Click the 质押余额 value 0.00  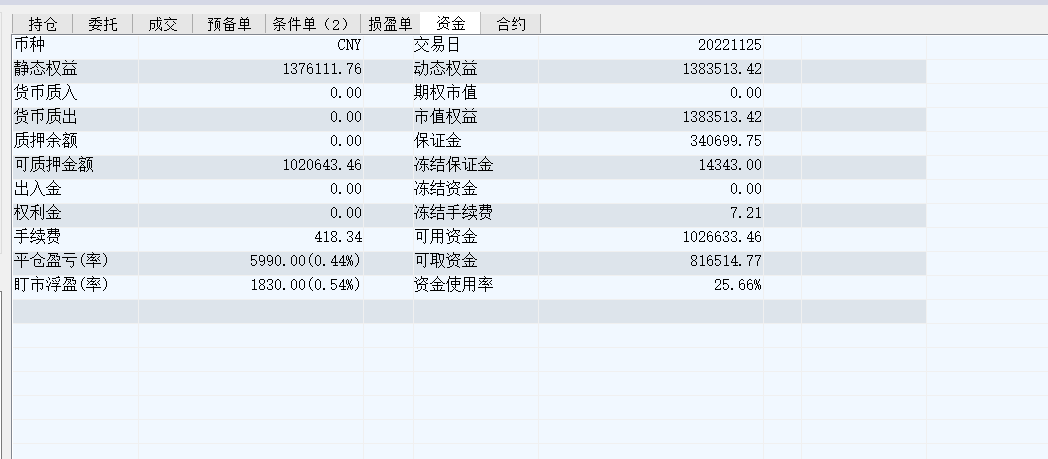pos(346,141)
